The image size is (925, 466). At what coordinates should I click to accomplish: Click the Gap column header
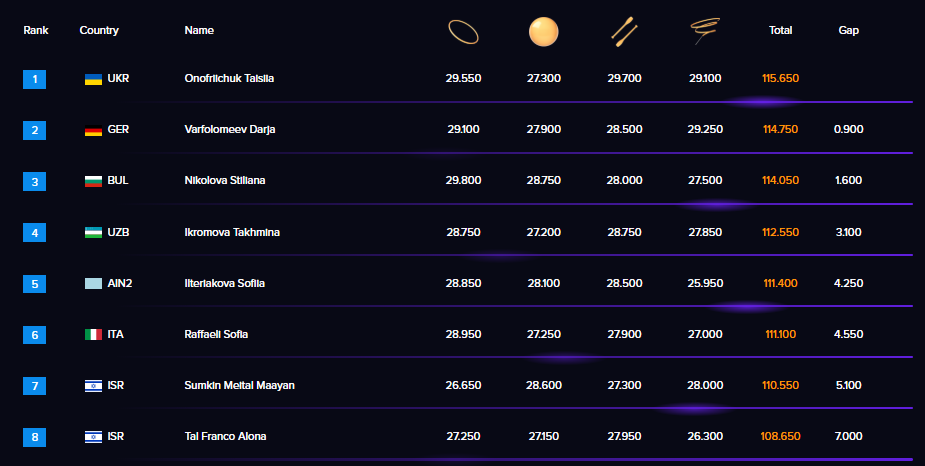(x=848, y=30)
